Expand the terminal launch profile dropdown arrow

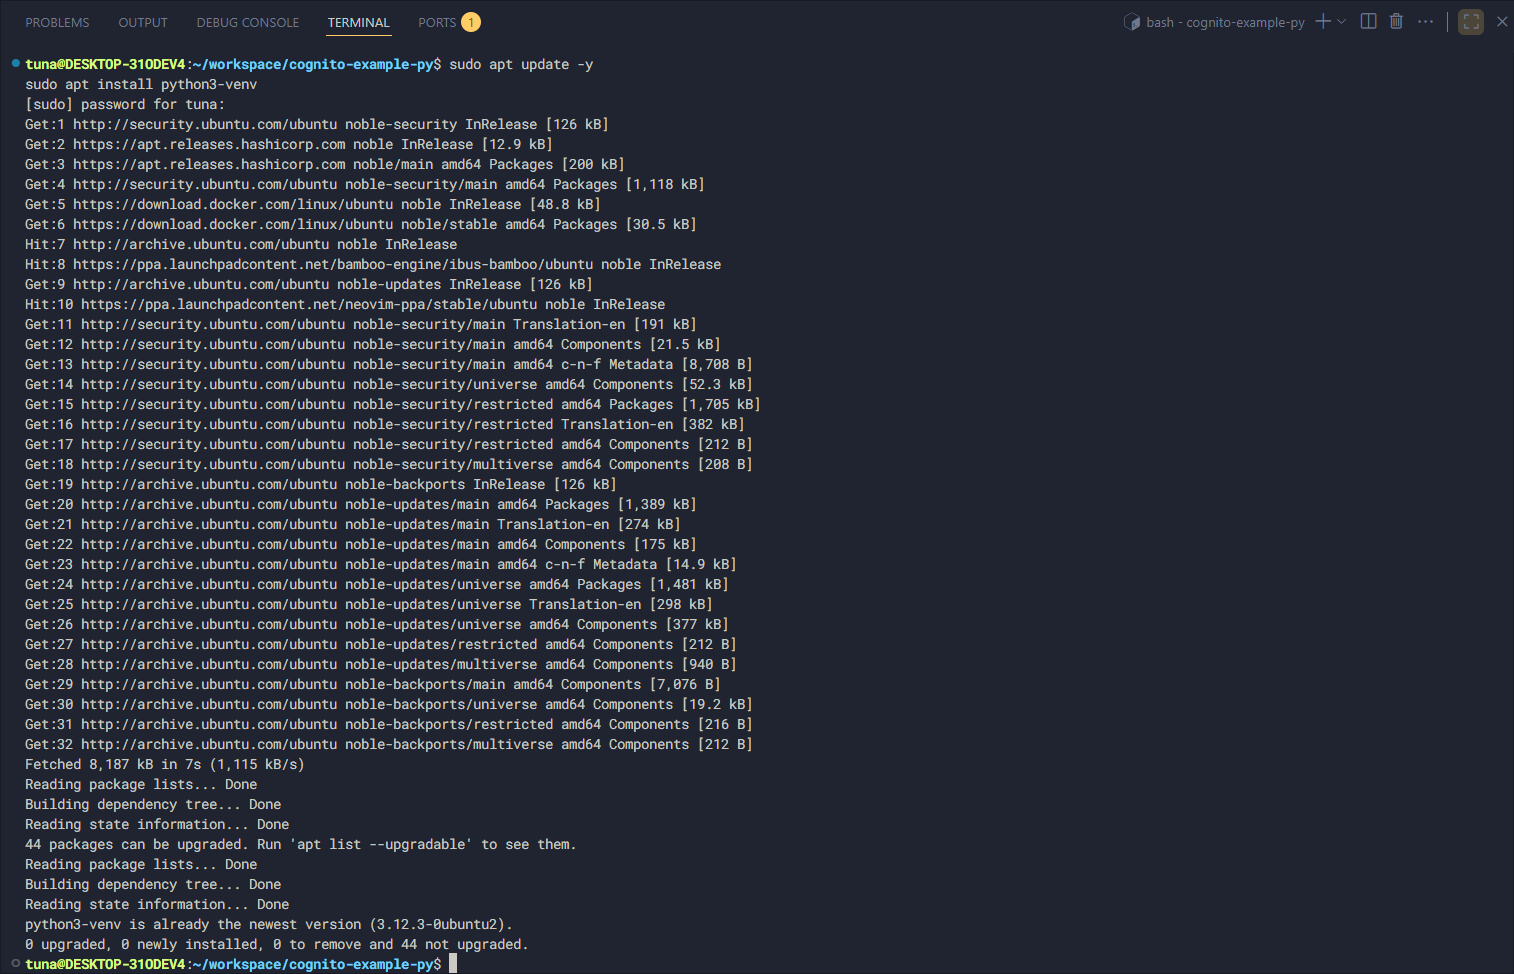click(1342, 21)
